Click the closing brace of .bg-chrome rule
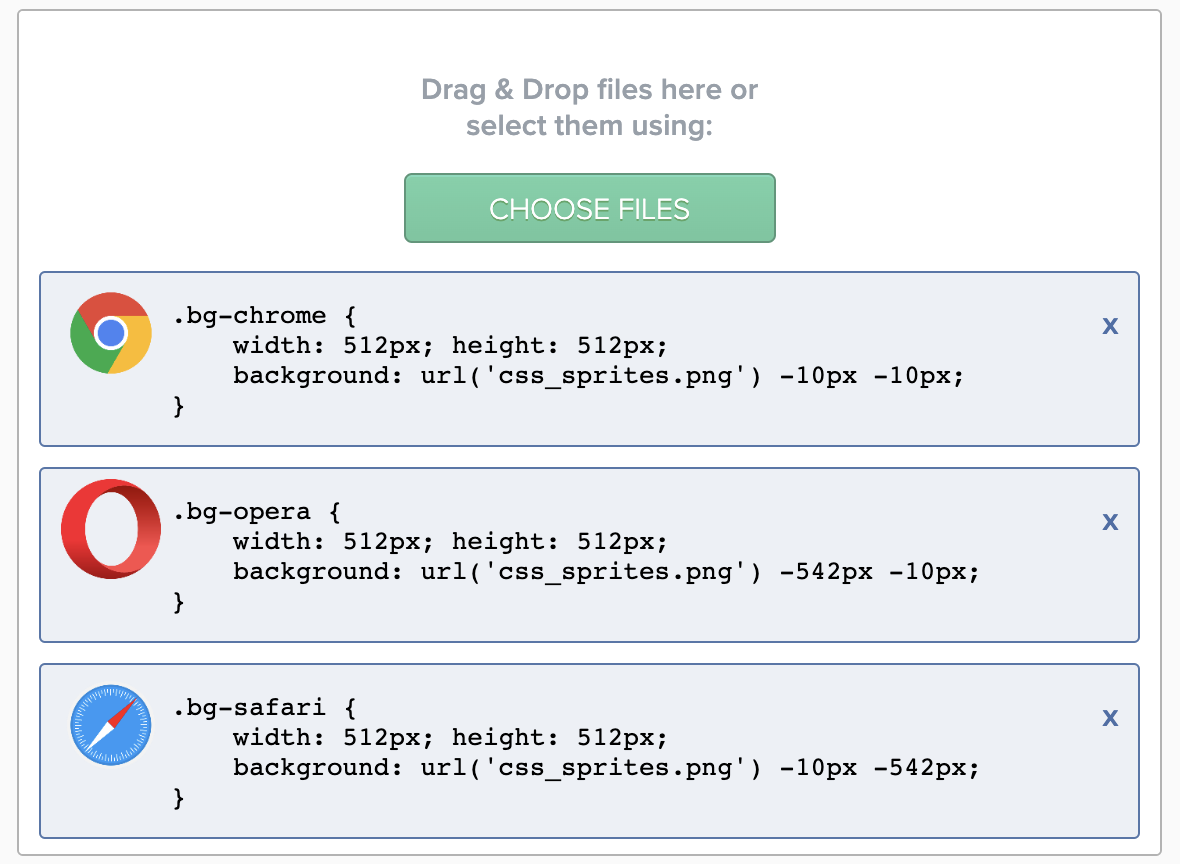The width and height of the screenshot is (1180, 864). [178, 406]
